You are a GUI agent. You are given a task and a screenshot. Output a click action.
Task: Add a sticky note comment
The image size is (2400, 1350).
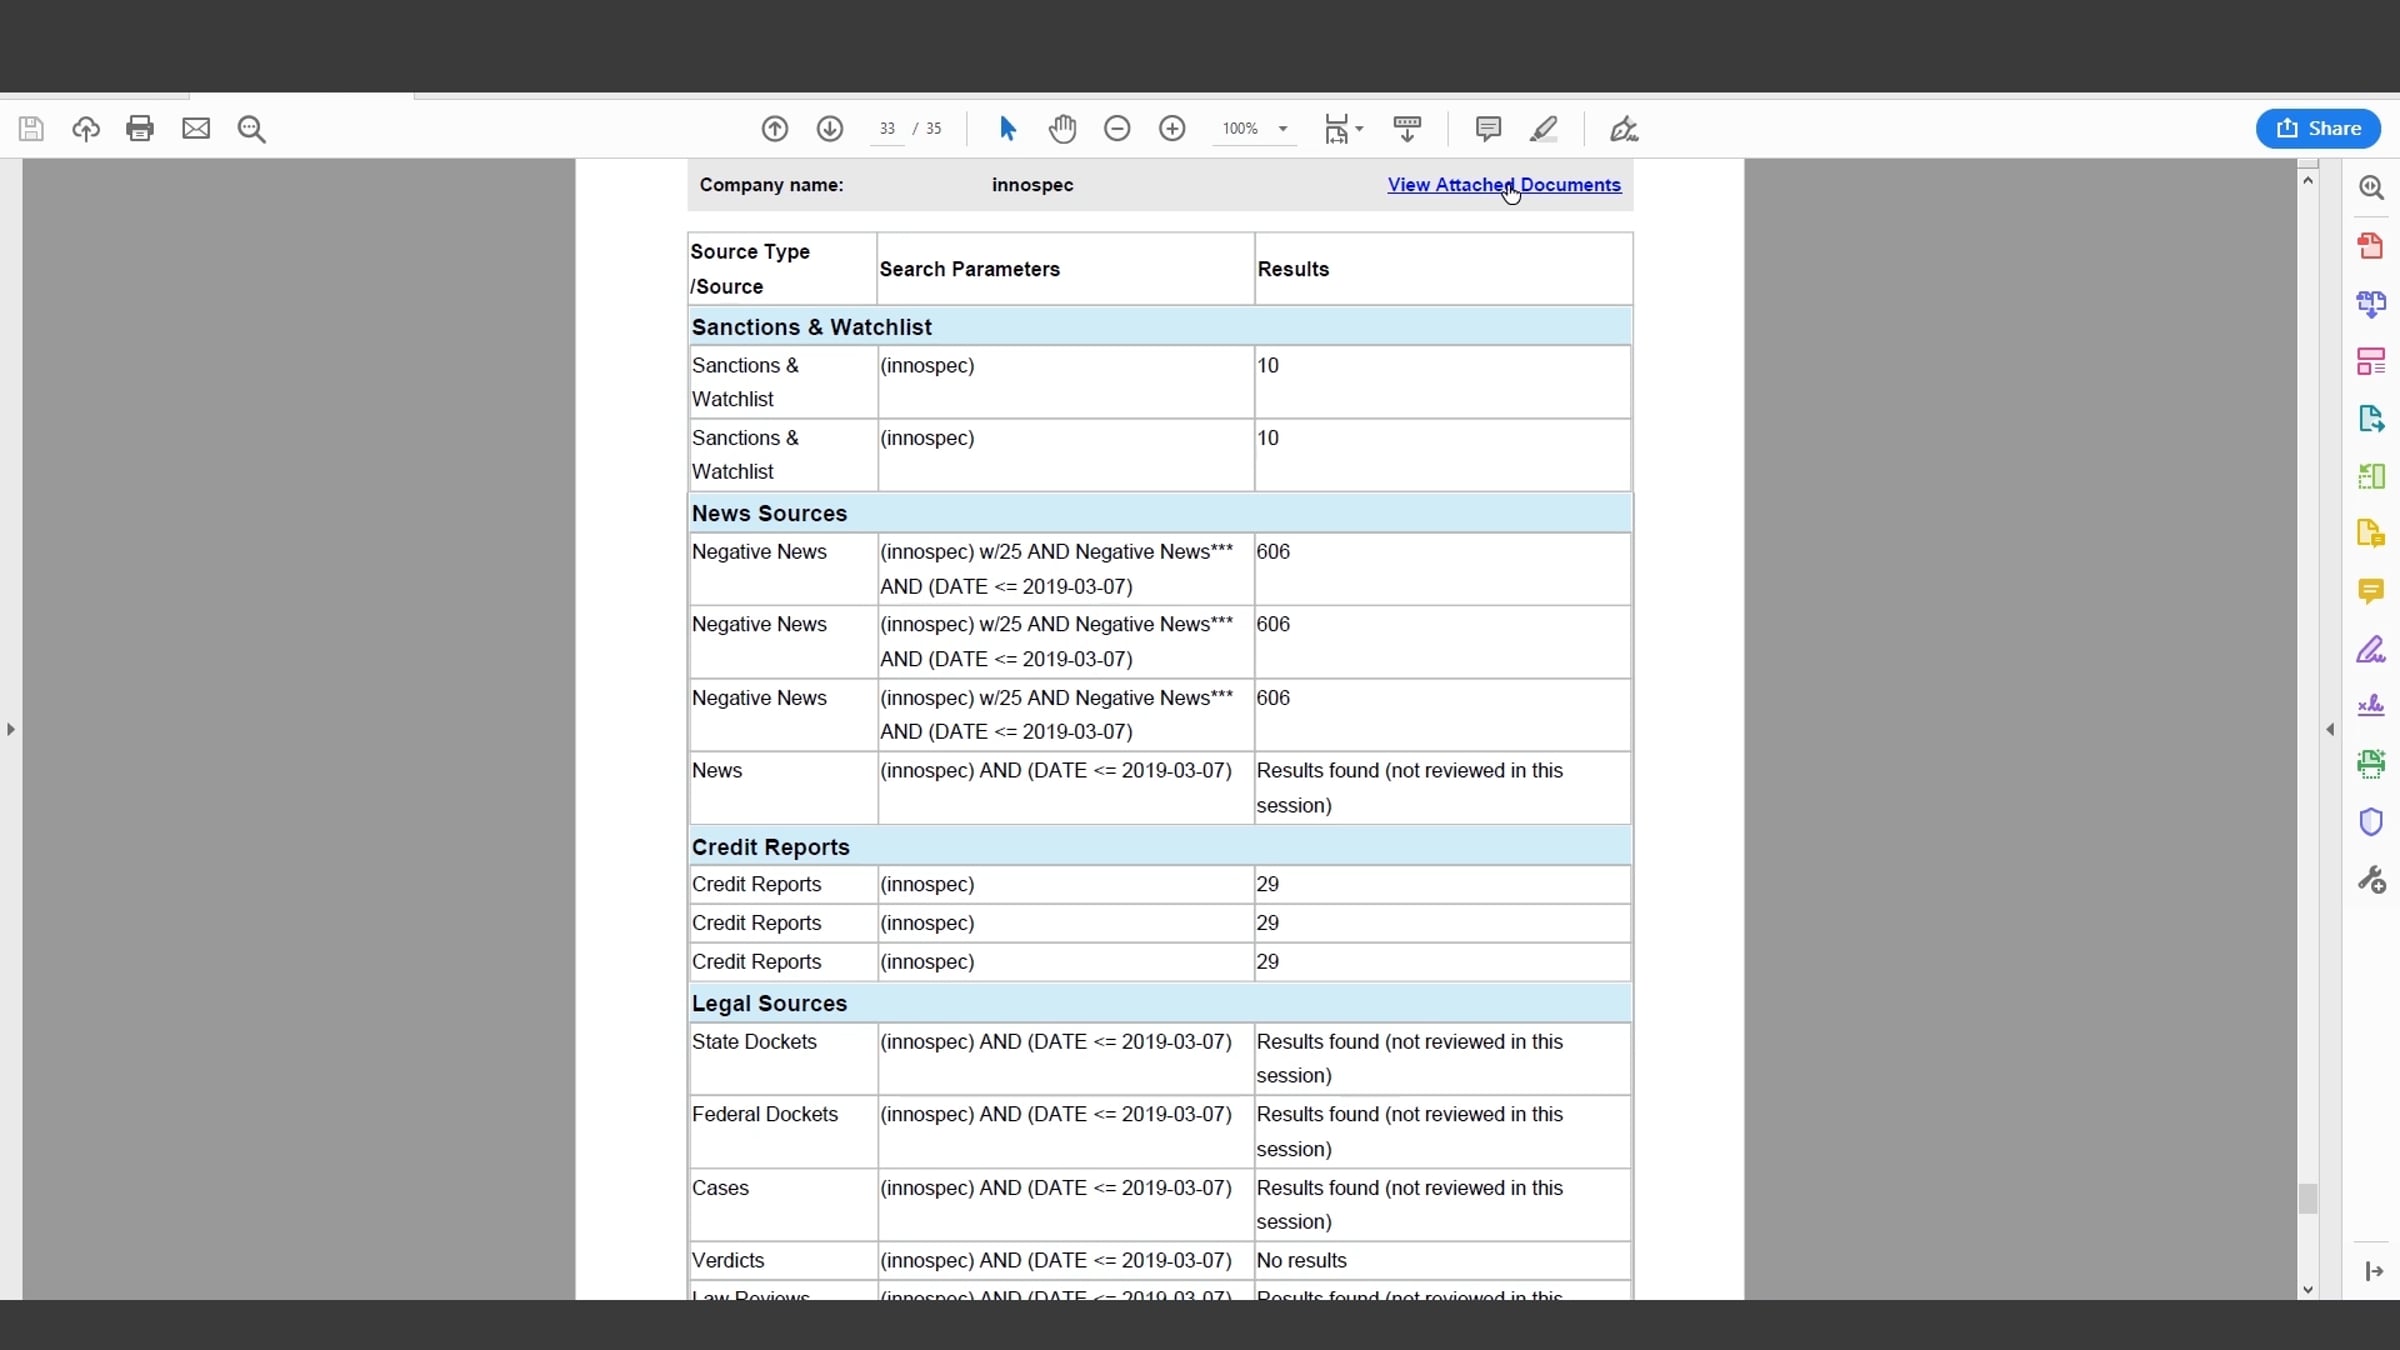(1488, 128)
